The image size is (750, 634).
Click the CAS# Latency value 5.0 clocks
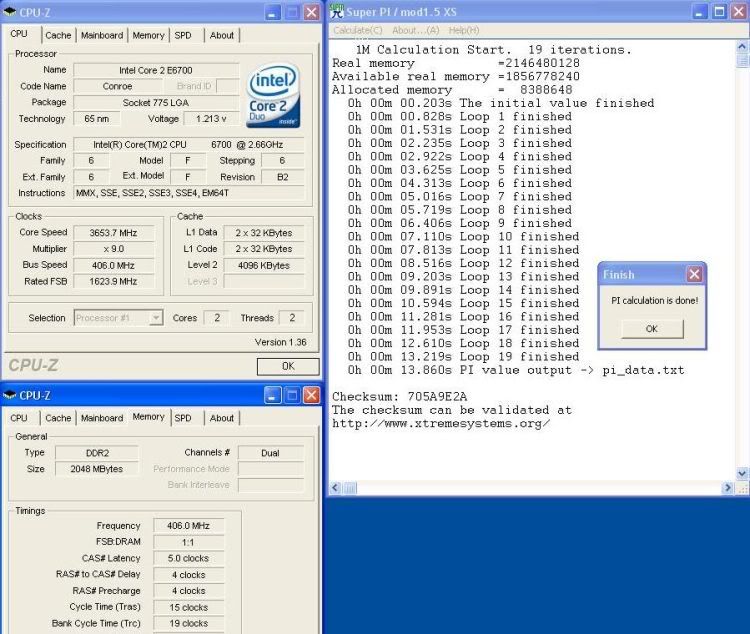point(188,558)
